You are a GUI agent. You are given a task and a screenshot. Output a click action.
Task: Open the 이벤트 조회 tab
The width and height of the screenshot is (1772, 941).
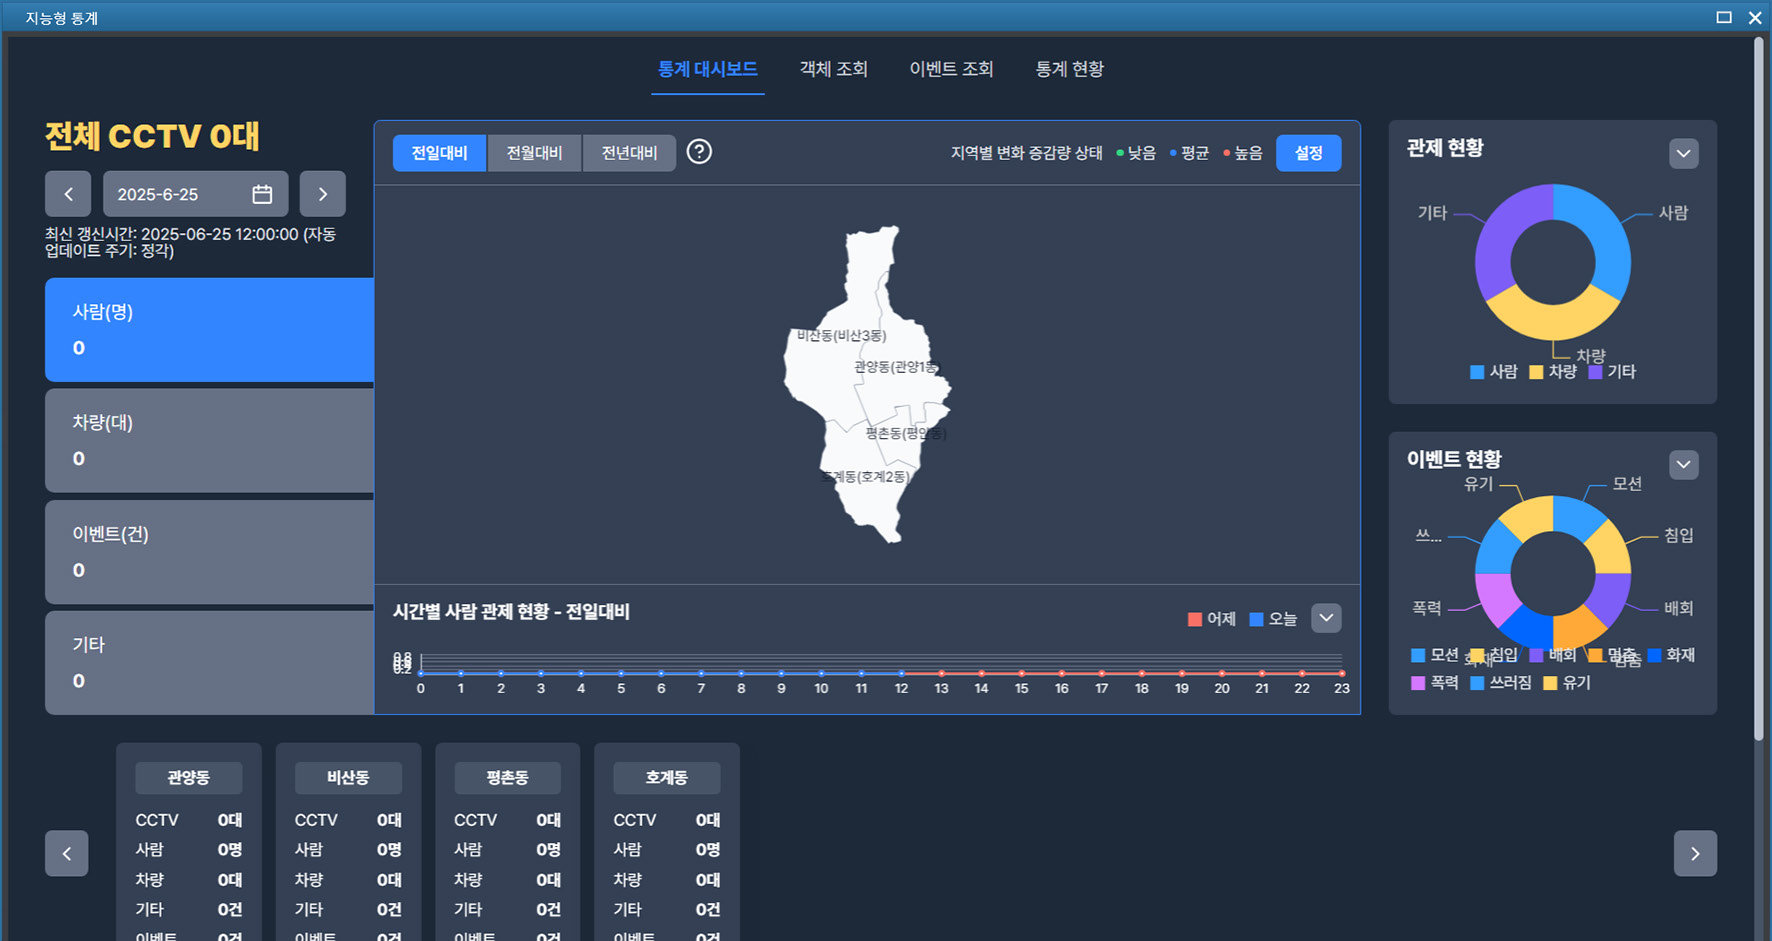(951, 69)
